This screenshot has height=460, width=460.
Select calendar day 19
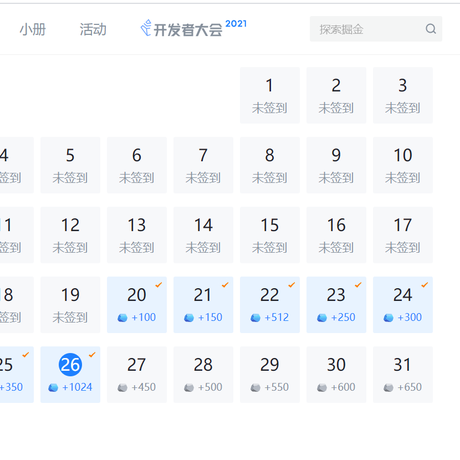pyautogui.click(x=70, y=305)
